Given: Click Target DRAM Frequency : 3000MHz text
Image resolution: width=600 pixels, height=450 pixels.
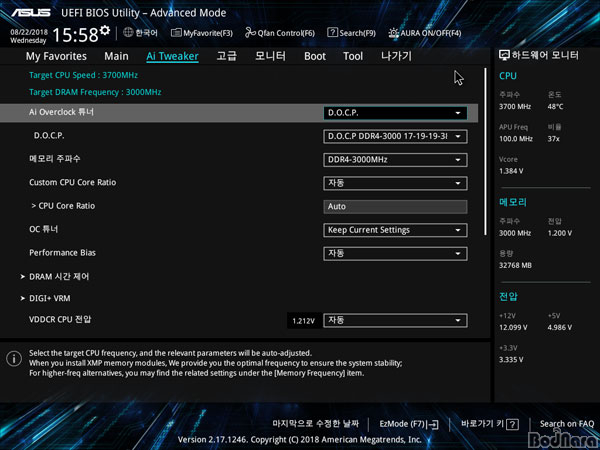Looking at the screenshot, I should coord(95,92).
